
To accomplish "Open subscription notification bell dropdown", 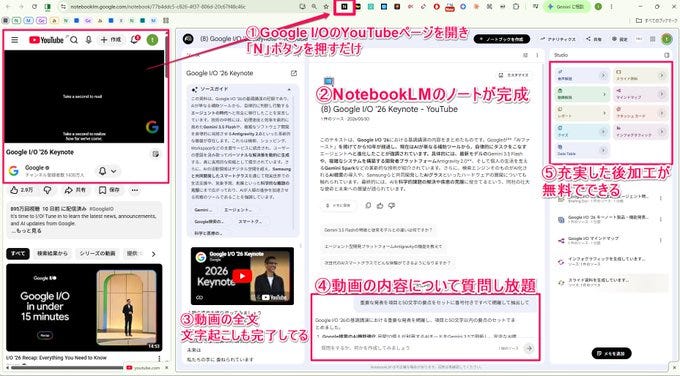I will pos(108,171).
